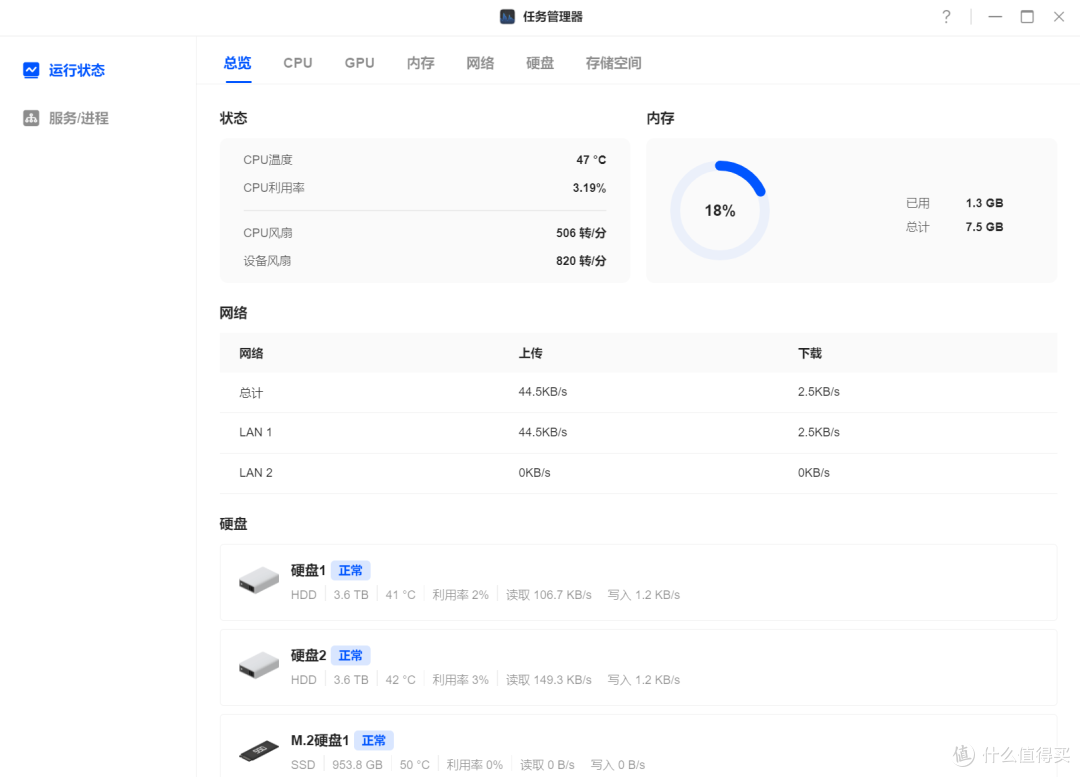1080x777 pixels.
Task: Switch to the 内存 tab
Action: (420, 63)
